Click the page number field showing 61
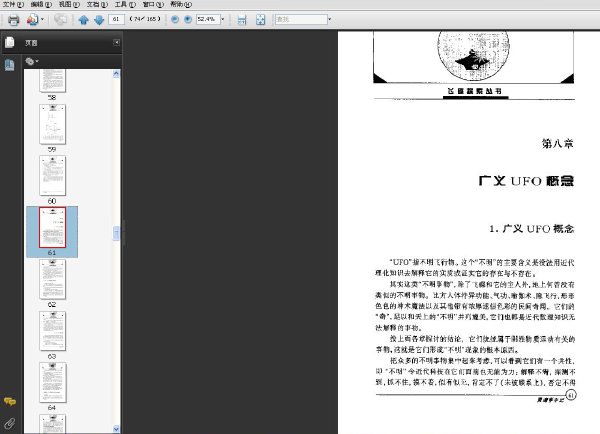 pos(116,19)
